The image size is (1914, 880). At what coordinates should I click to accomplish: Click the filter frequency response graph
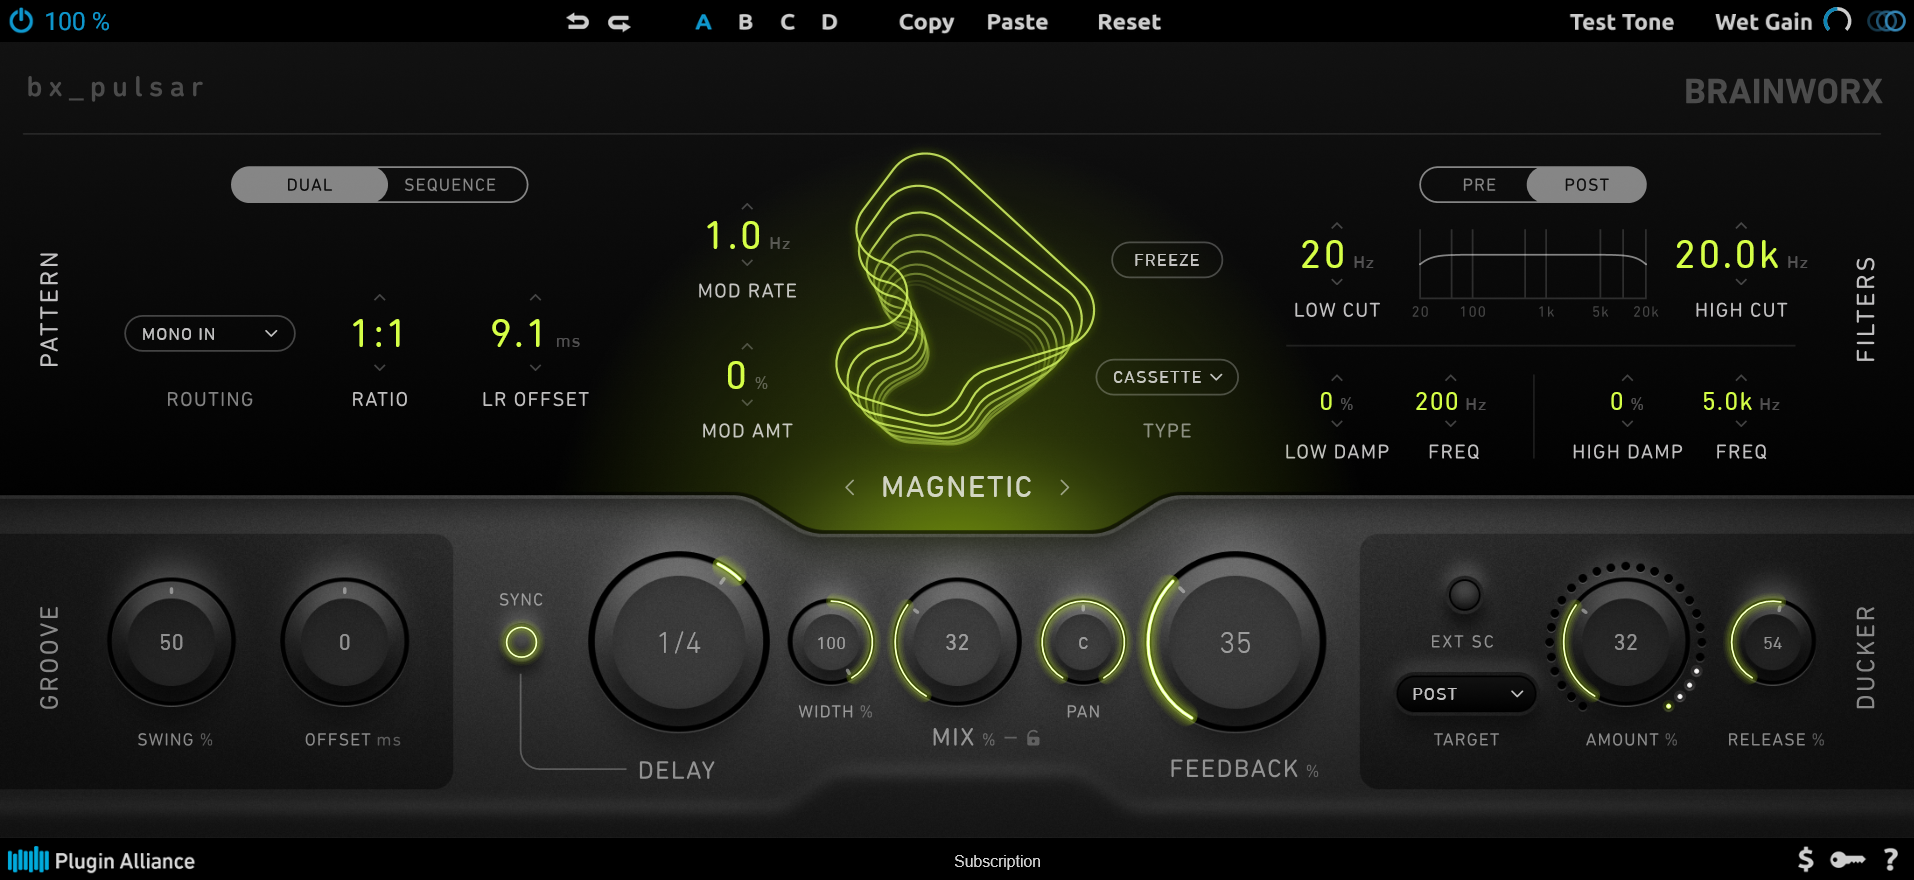click(x=1532, y=265)
